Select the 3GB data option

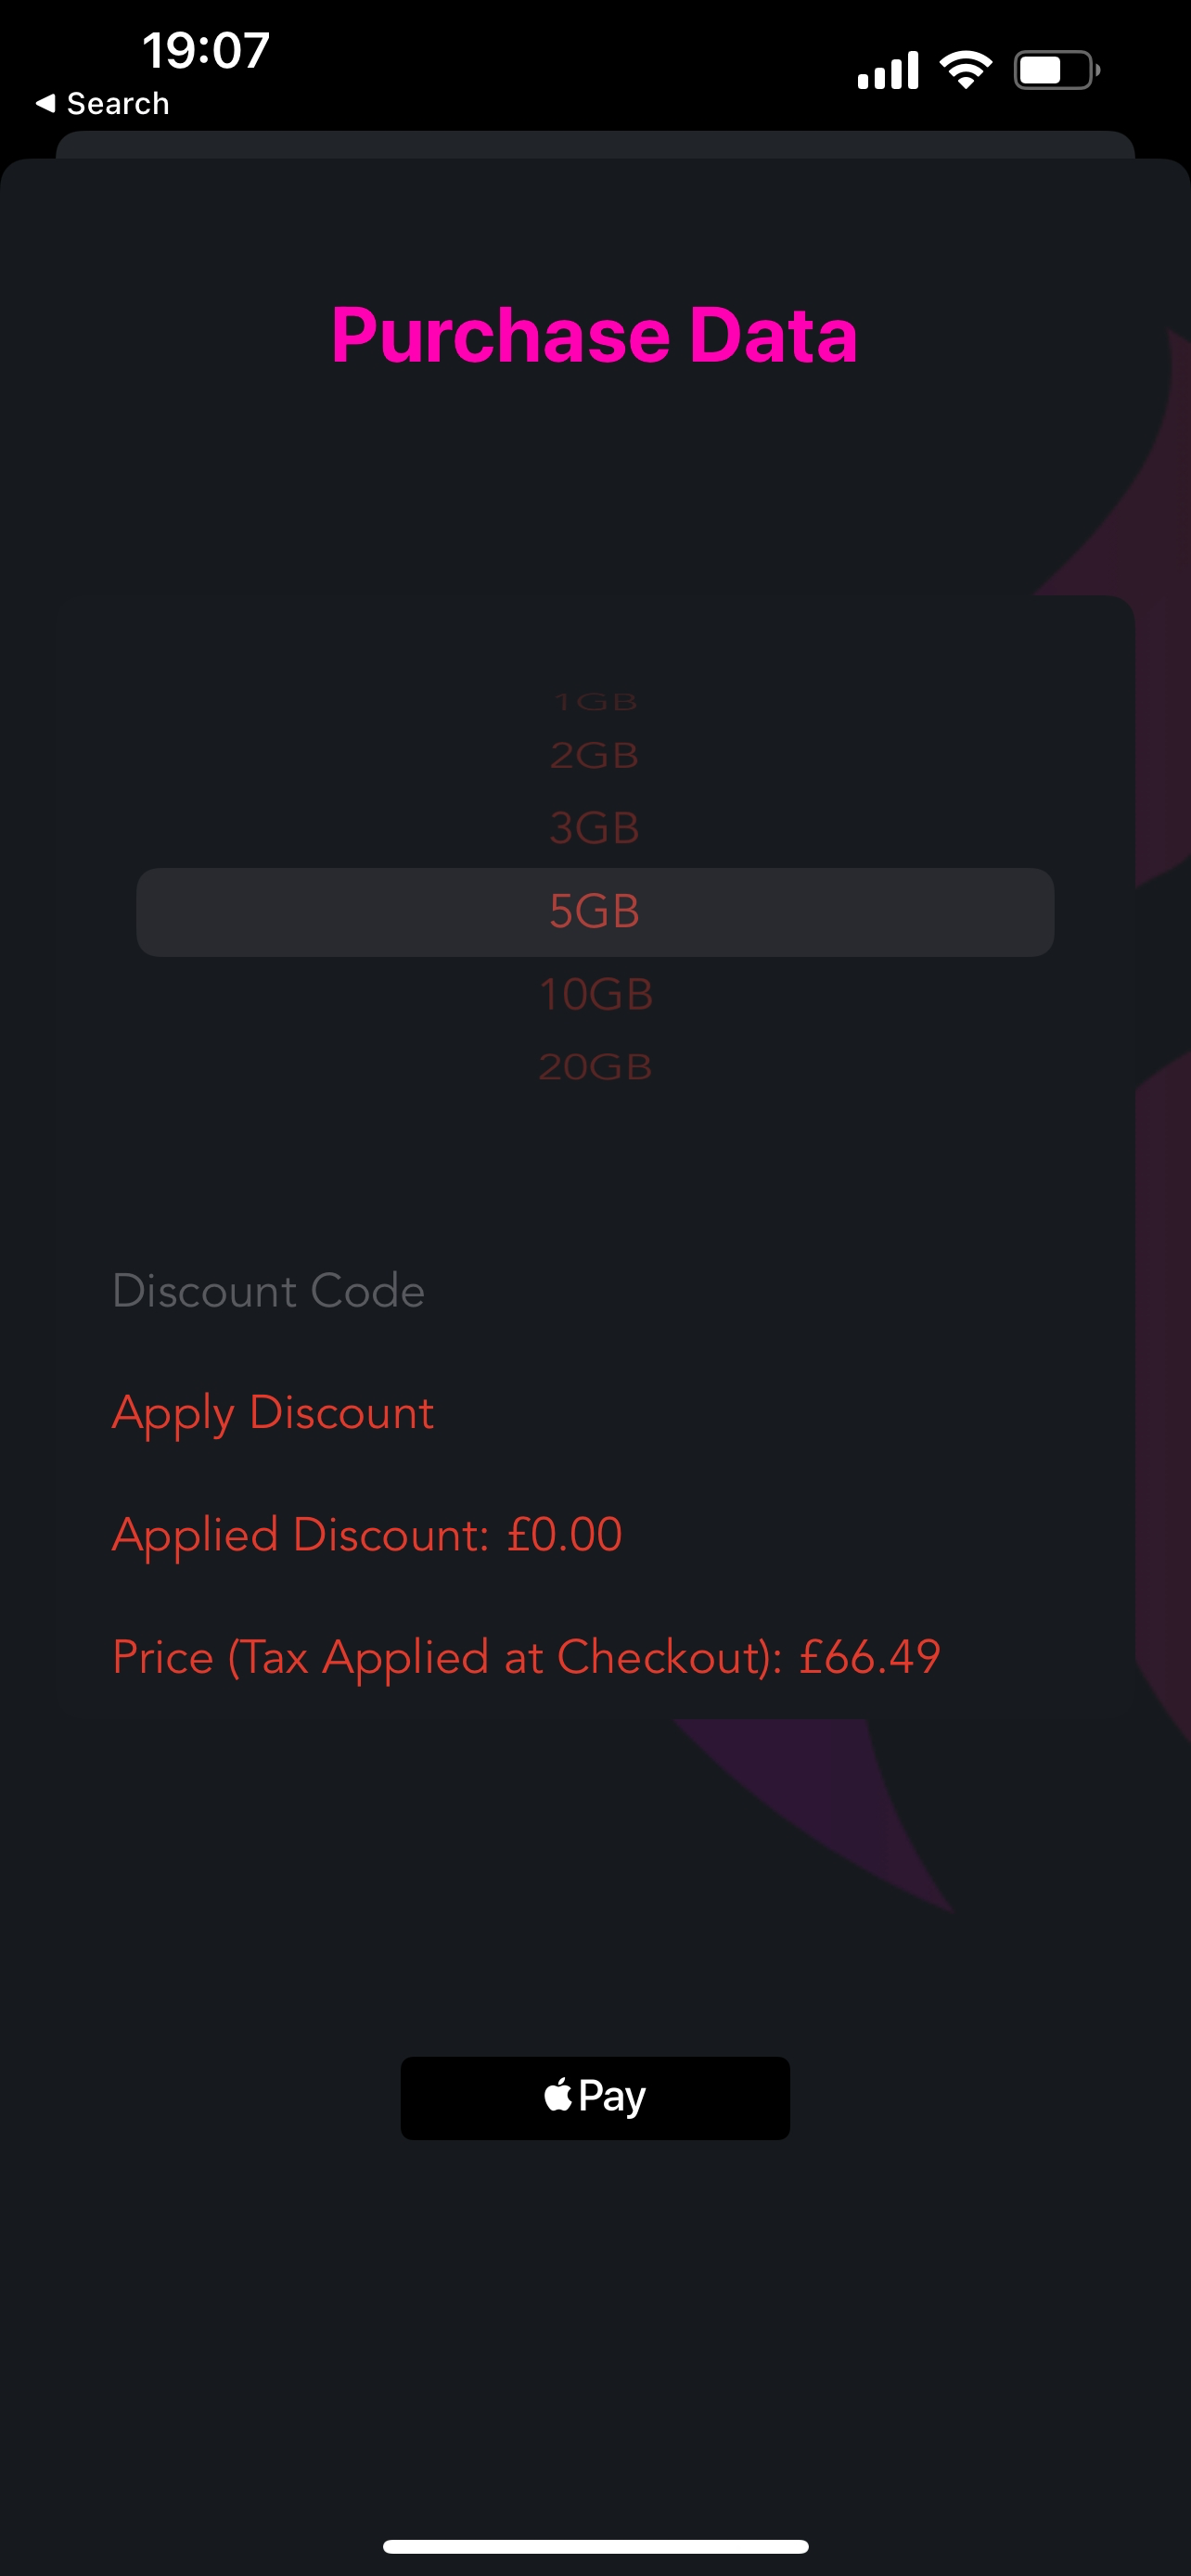click(x=595, y=828)
